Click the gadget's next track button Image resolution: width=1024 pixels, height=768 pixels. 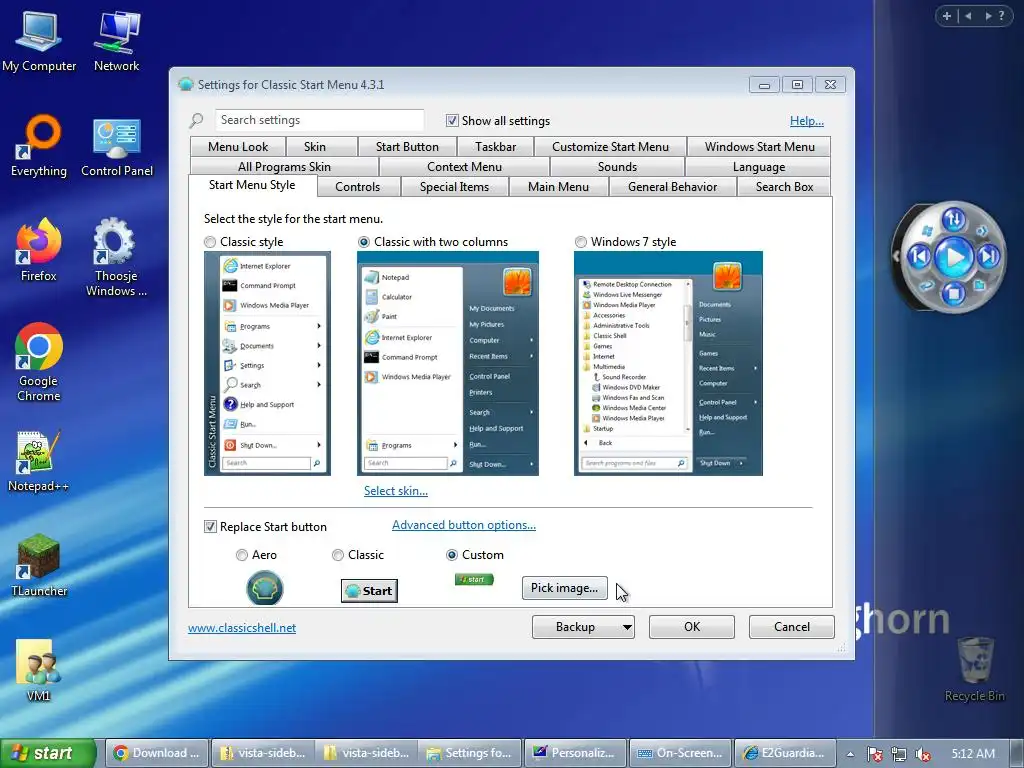point(988,256)
